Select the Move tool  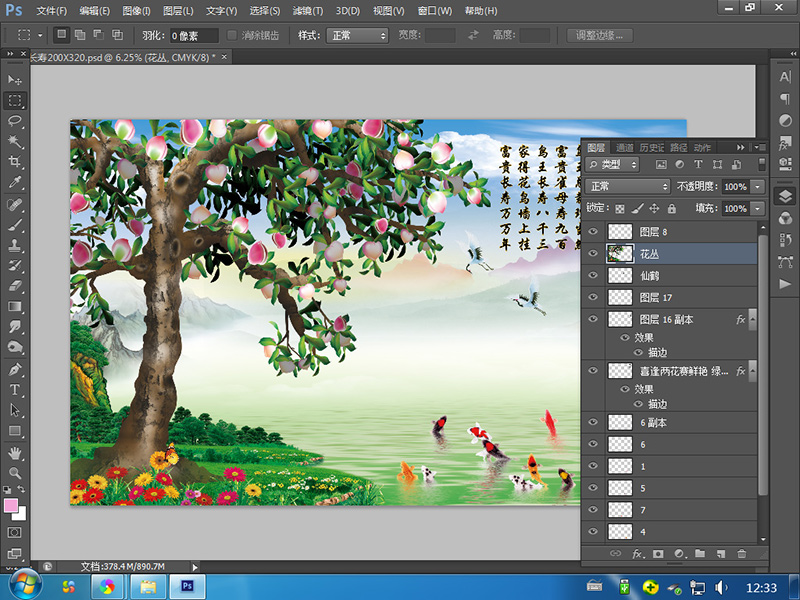tap(14, 80)
